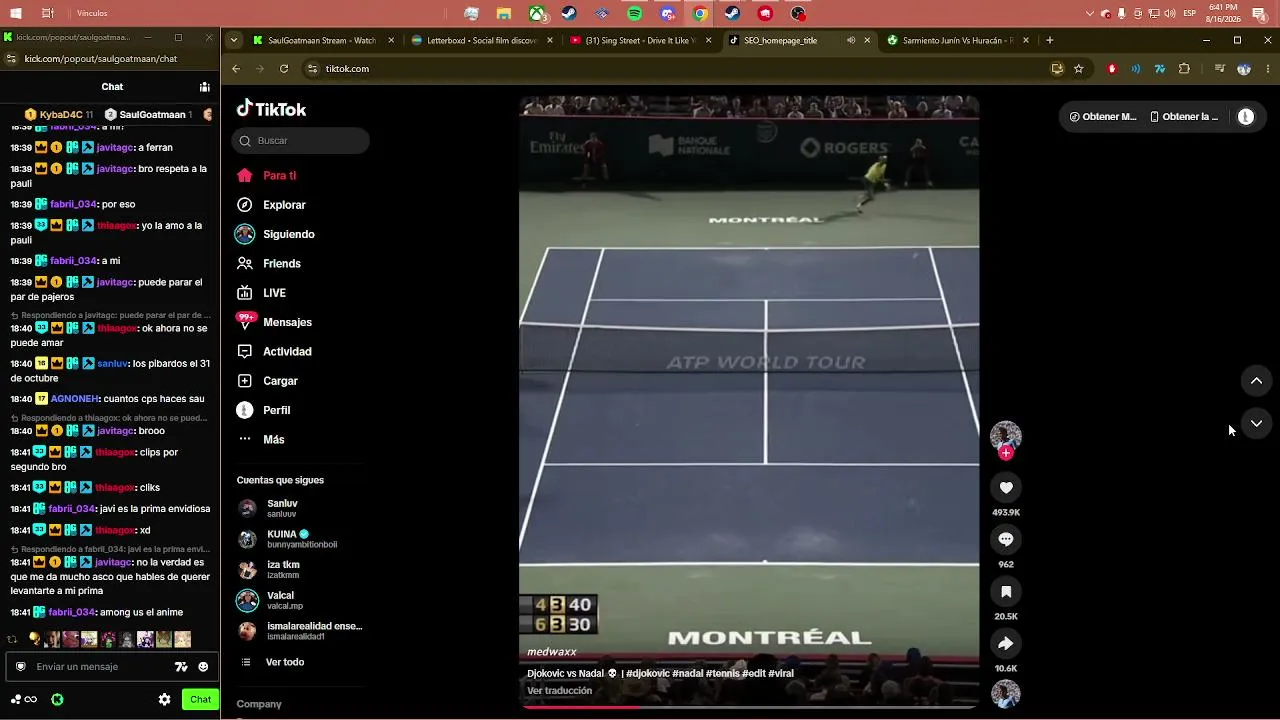The width and height of the screenshot is (1280, 720).
Task: Bookmark this page with the star
Action: pyautogui.click(x=1079, y=69)
